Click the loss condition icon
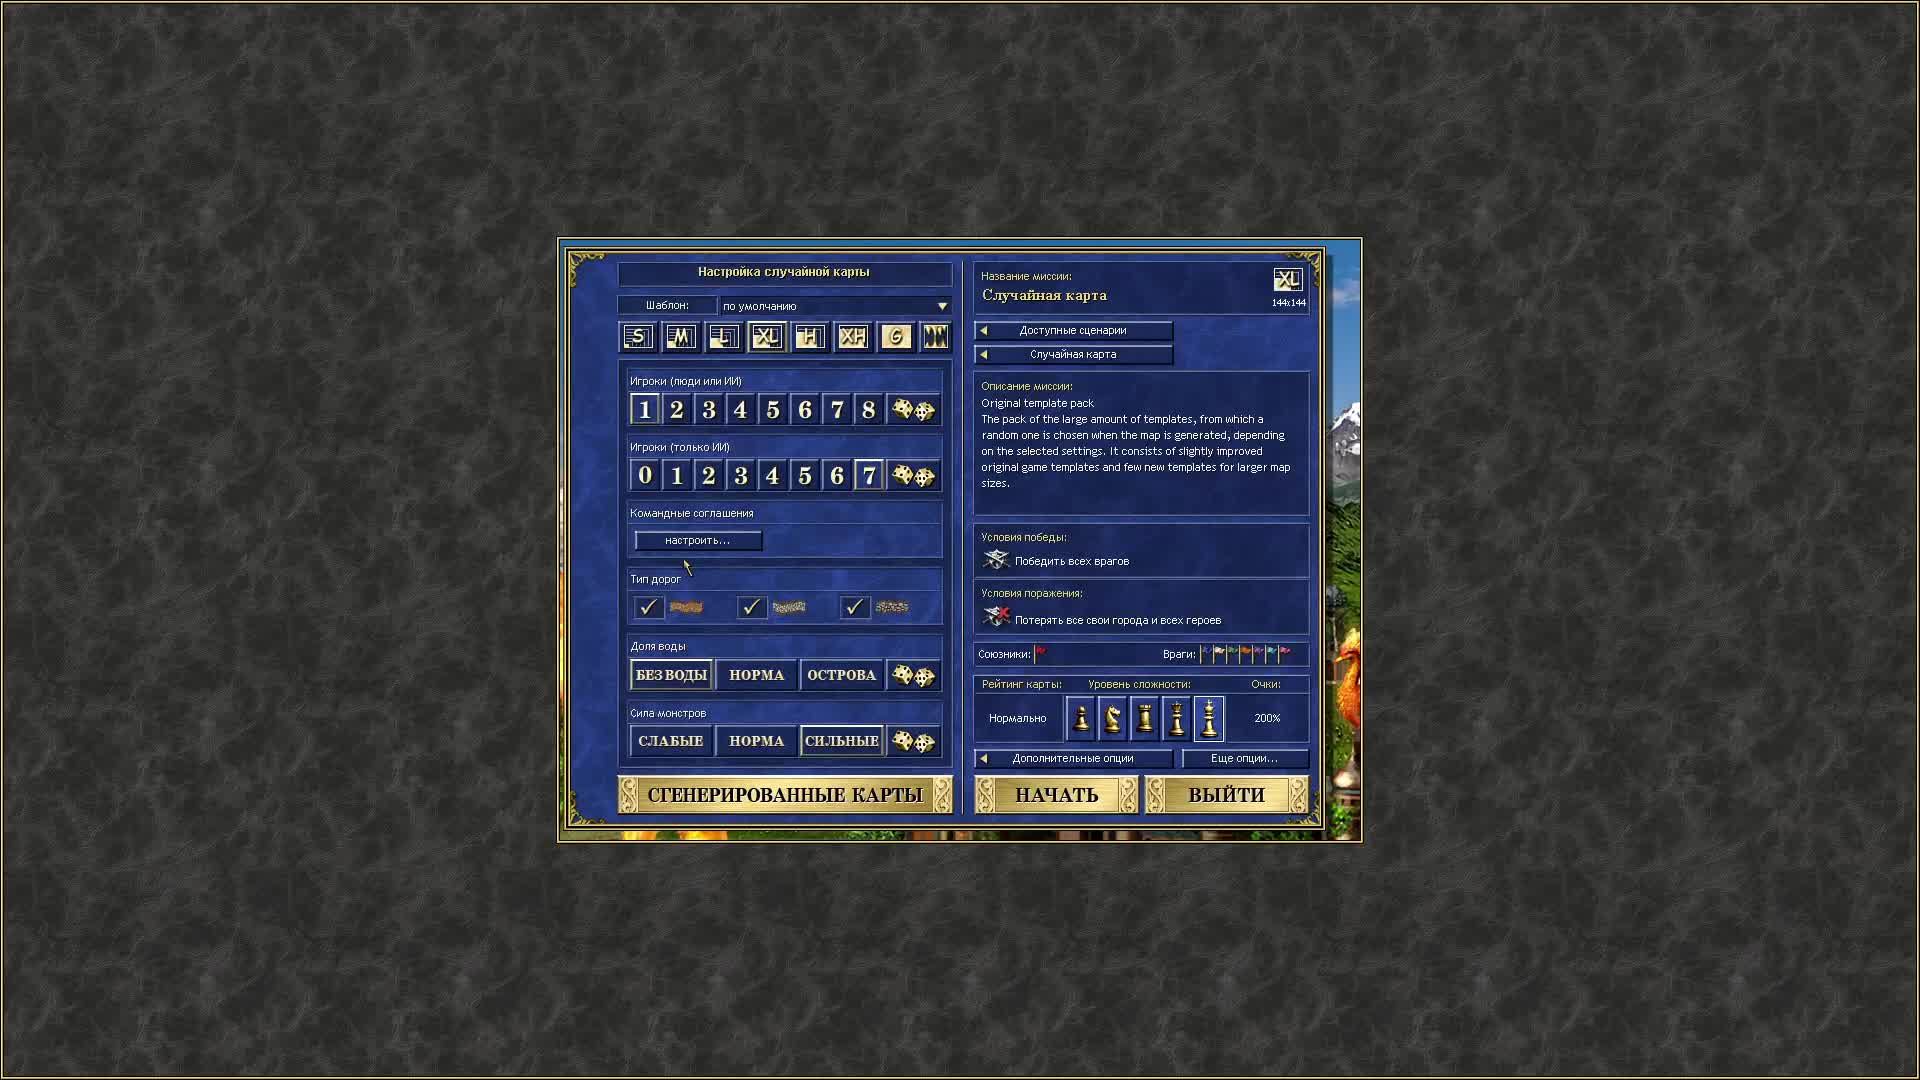Image resolution: width=1920 pixels, height=1080 pixels. coord(996,617)
